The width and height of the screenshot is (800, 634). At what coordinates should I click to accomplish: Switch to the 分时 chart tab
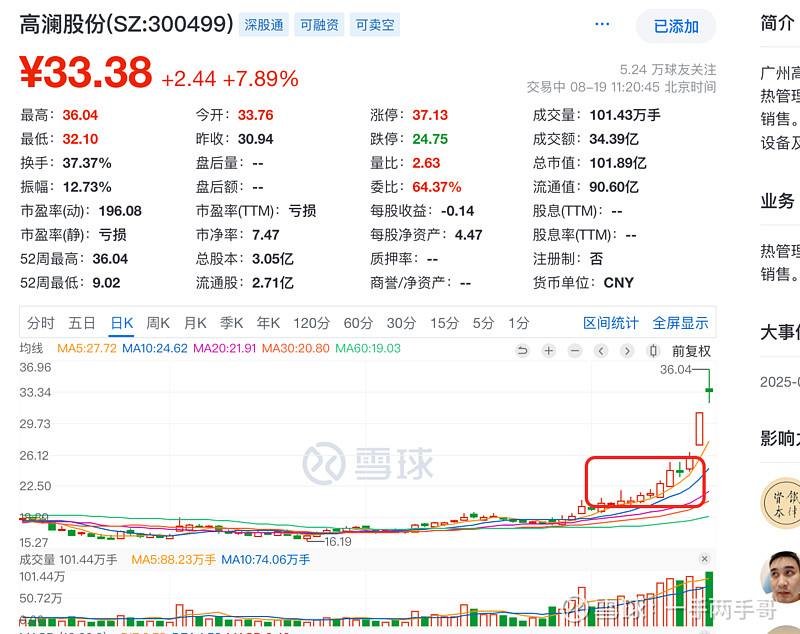pos(40,323)
